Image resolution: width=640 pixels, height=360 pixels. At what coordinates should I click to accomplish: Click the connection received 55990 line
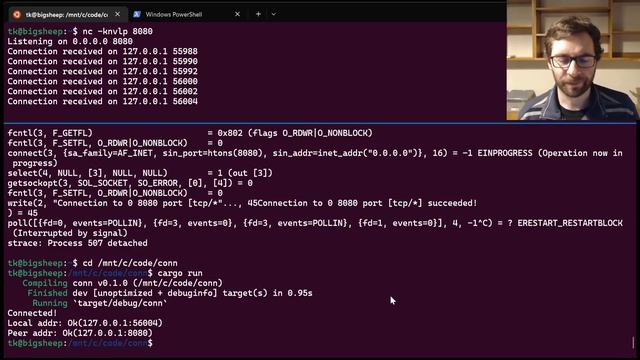click(102, 61)
